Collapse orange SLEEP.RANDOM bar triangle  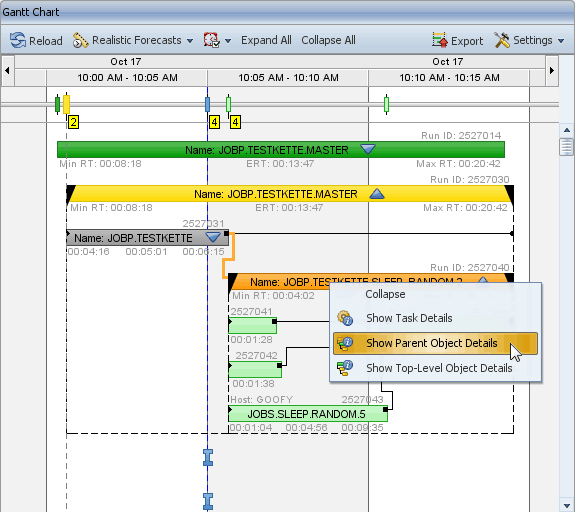[483, 280]
